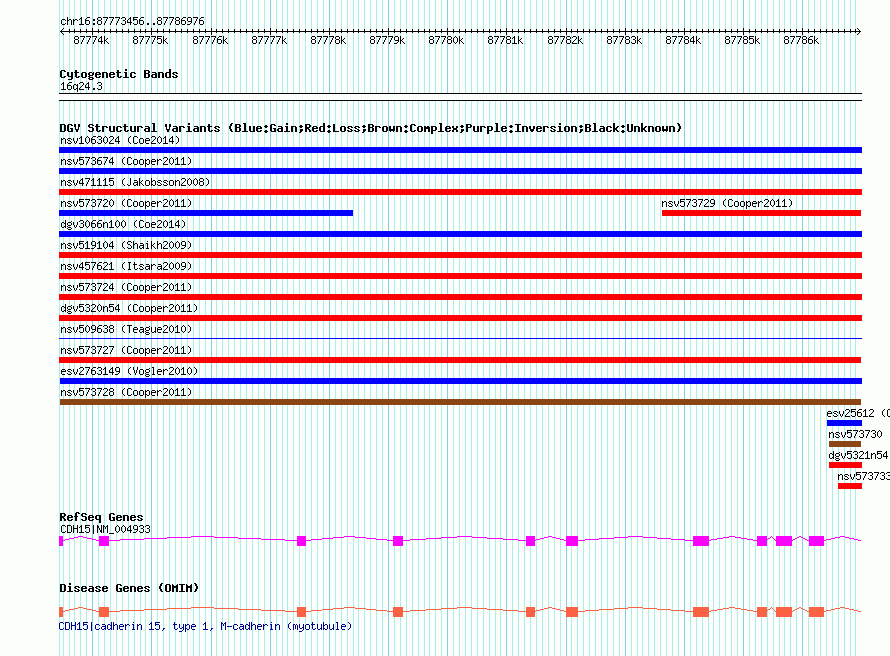Open the esv2763149 (Vogler2010) variant label
Screen dimensions: 890x656
129,371
